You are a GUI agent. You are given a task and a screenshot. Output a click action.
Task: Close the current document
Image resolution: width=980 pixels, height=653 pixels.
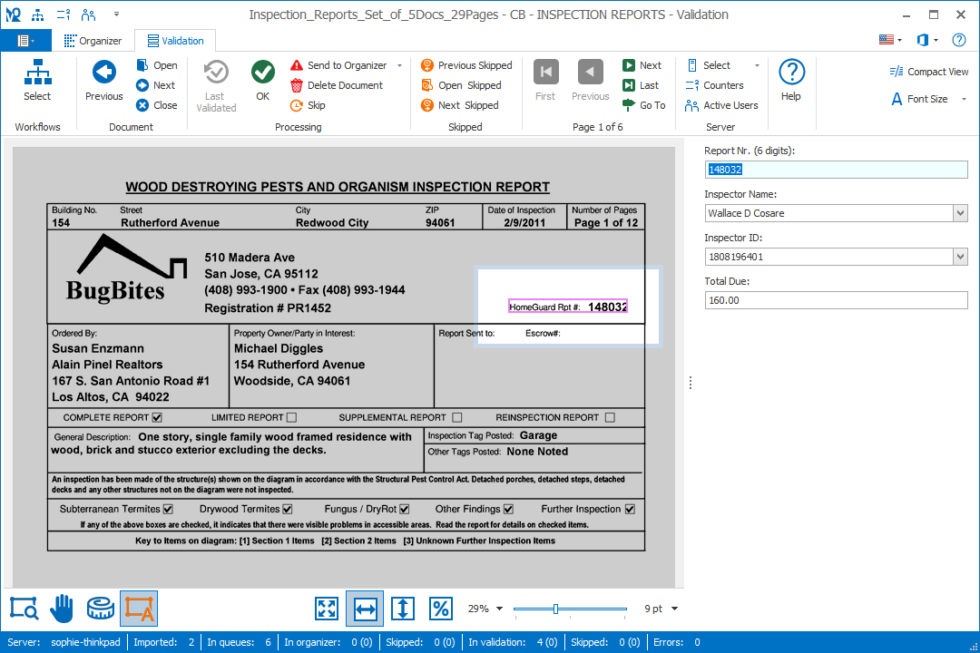pyautogui.click(x=156, y=105)
